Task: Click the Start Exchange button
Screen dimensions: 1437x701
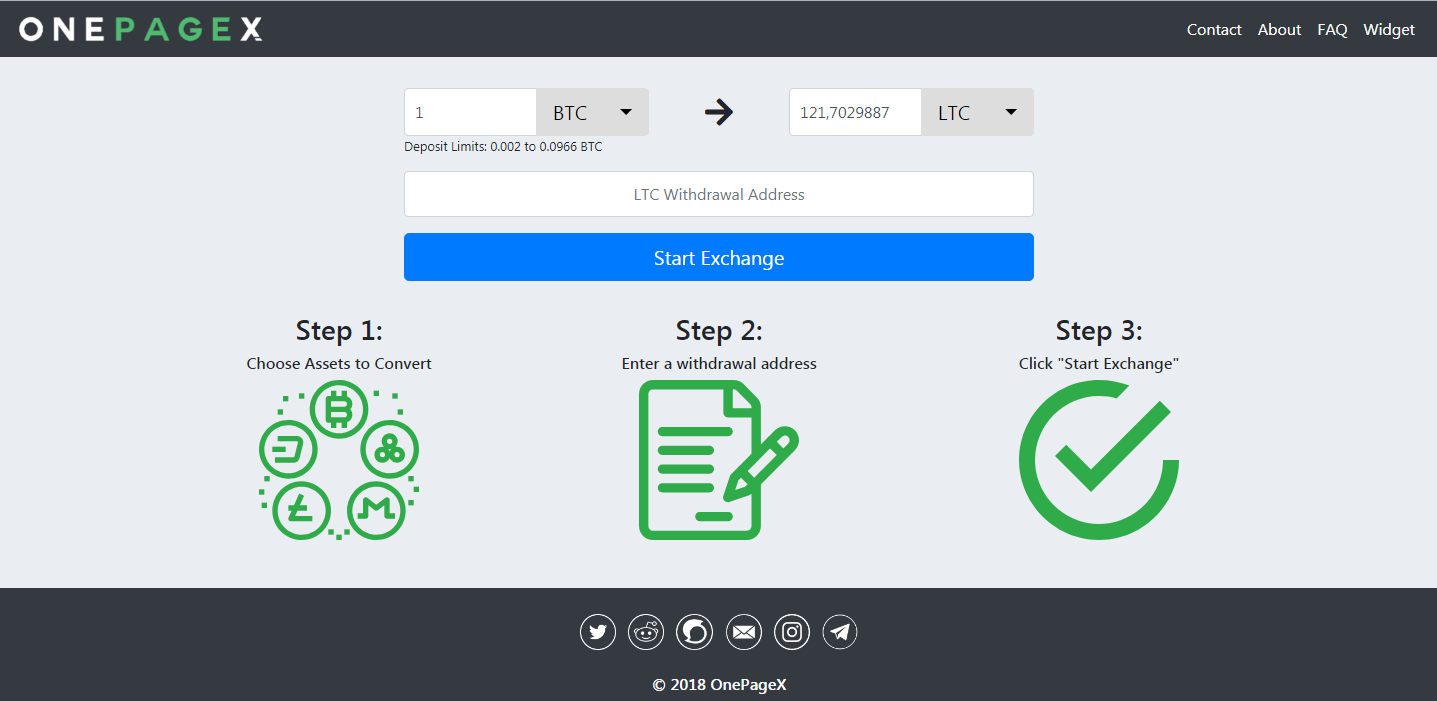Action: pos(719,257)
